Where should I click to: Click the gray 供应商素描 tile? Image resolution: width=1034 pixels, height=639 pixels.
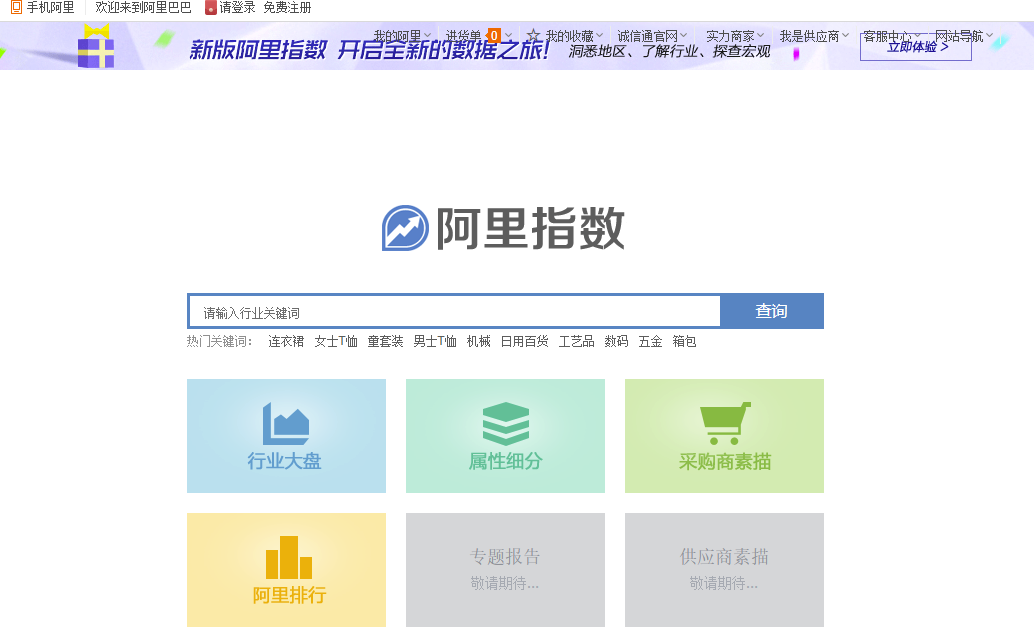(x=724, y=570)
